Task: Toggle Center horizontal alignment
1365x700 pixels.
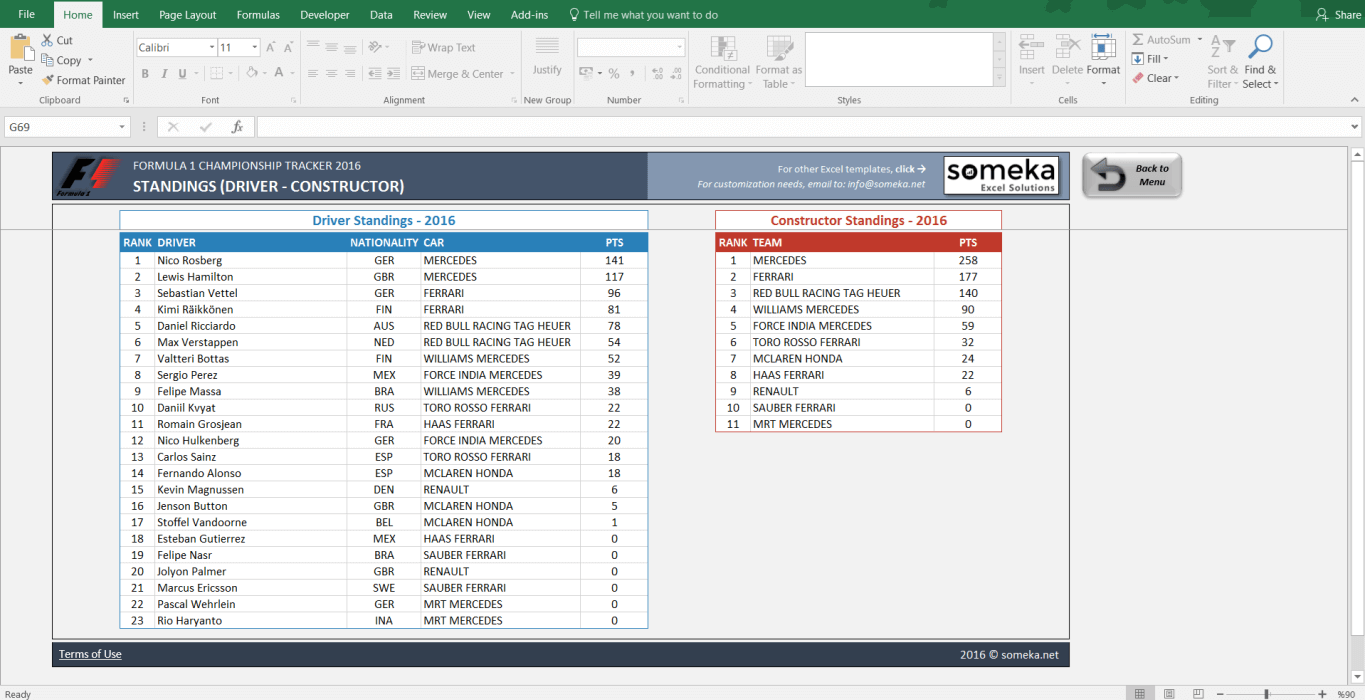Action: pos(331,73)
